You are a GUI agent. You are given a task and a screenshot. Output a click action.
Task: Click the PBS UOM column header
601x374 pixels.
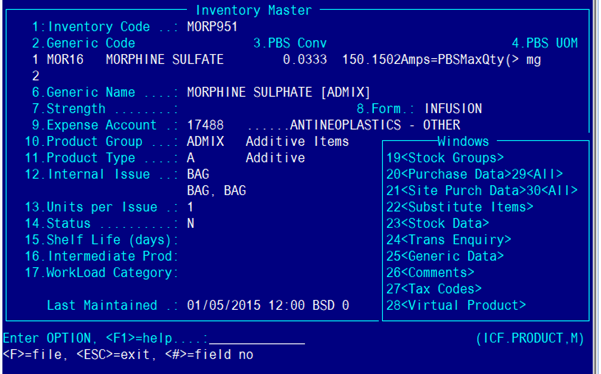click(545, 43)
